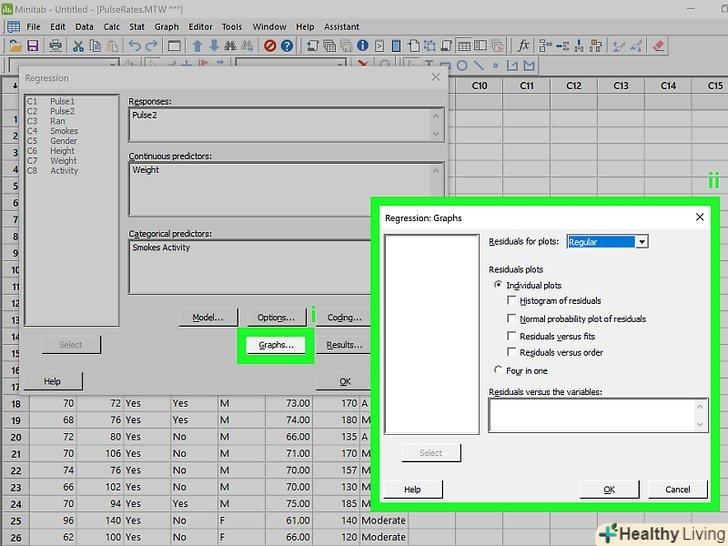This screenshot has height=546, width=728.
Task: Click the Cut scissors icon
Action: [78, 46]
